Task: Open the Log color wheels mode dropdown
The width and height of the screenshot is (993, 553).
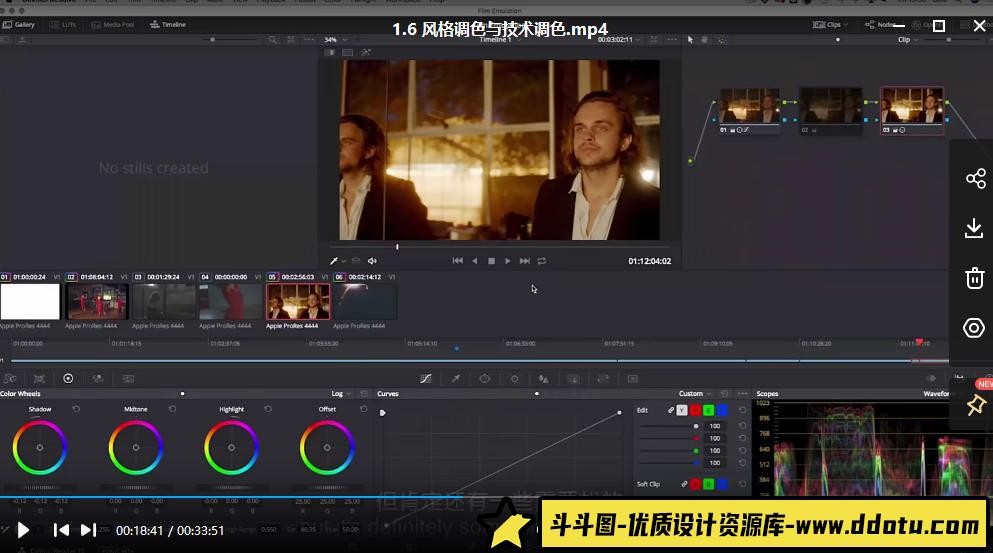Action: click(341, 393)
